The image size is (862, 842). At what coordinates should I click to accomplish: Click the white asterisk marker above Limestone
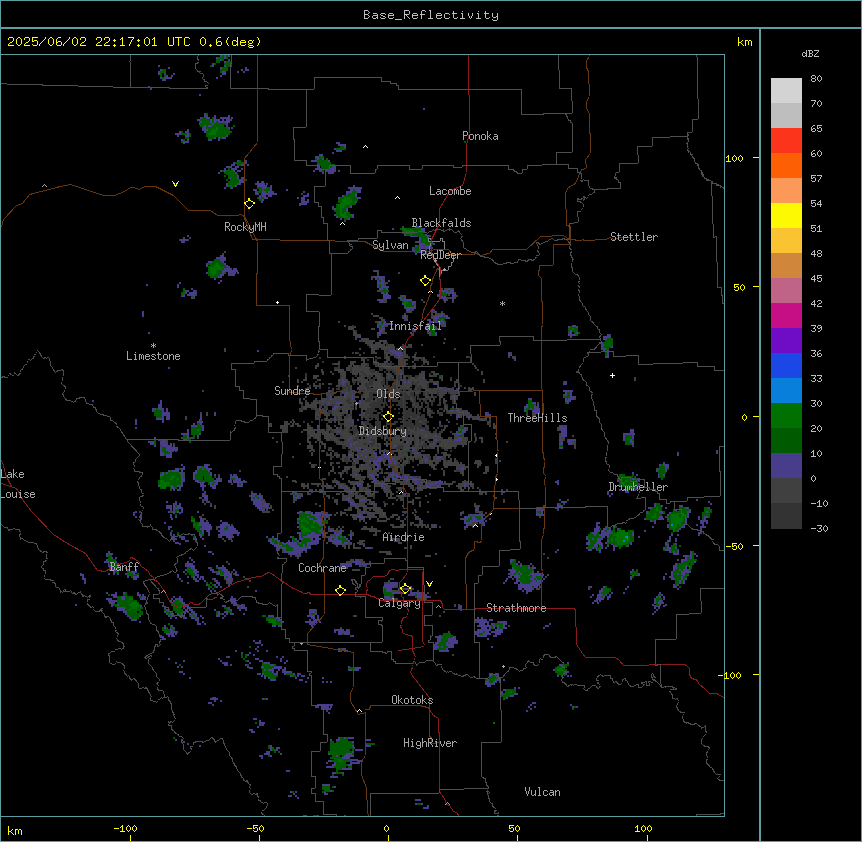153,346
